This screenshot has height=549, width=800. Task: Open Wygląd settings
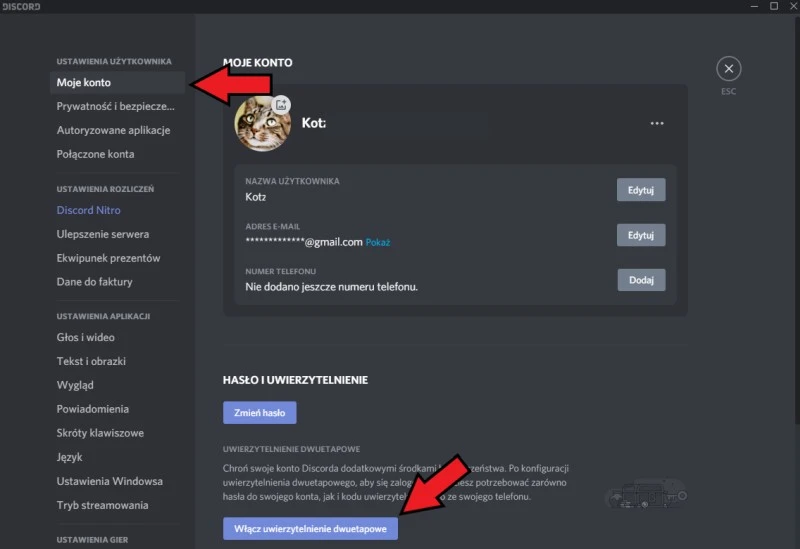point(117,385)
